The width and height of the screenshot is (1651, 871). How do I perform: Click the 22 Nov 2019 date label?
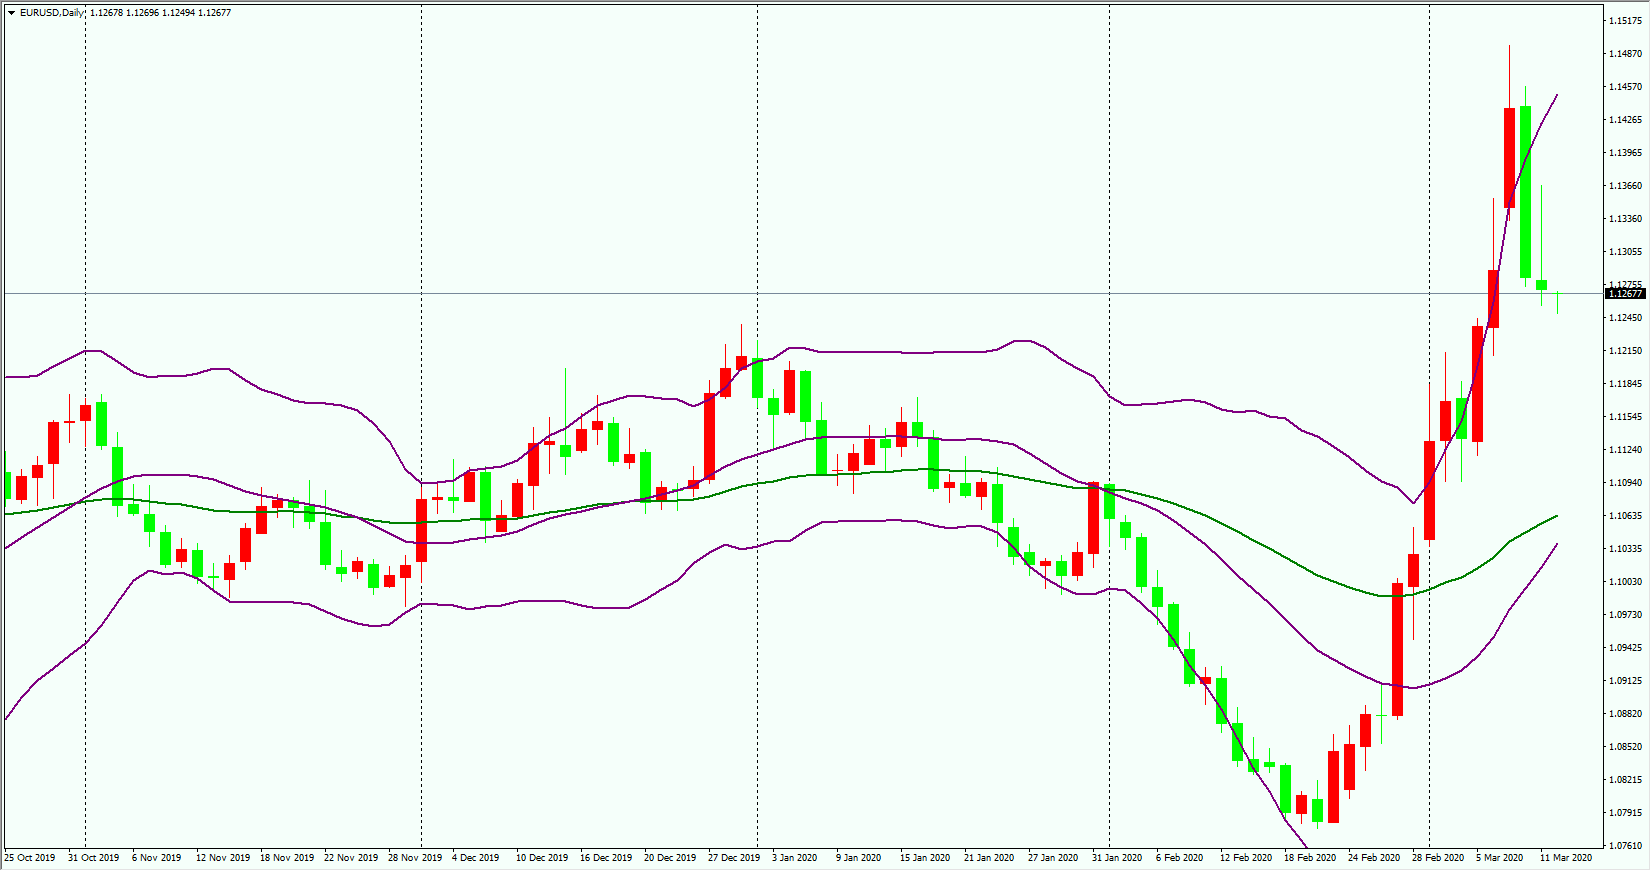point(351,857)
